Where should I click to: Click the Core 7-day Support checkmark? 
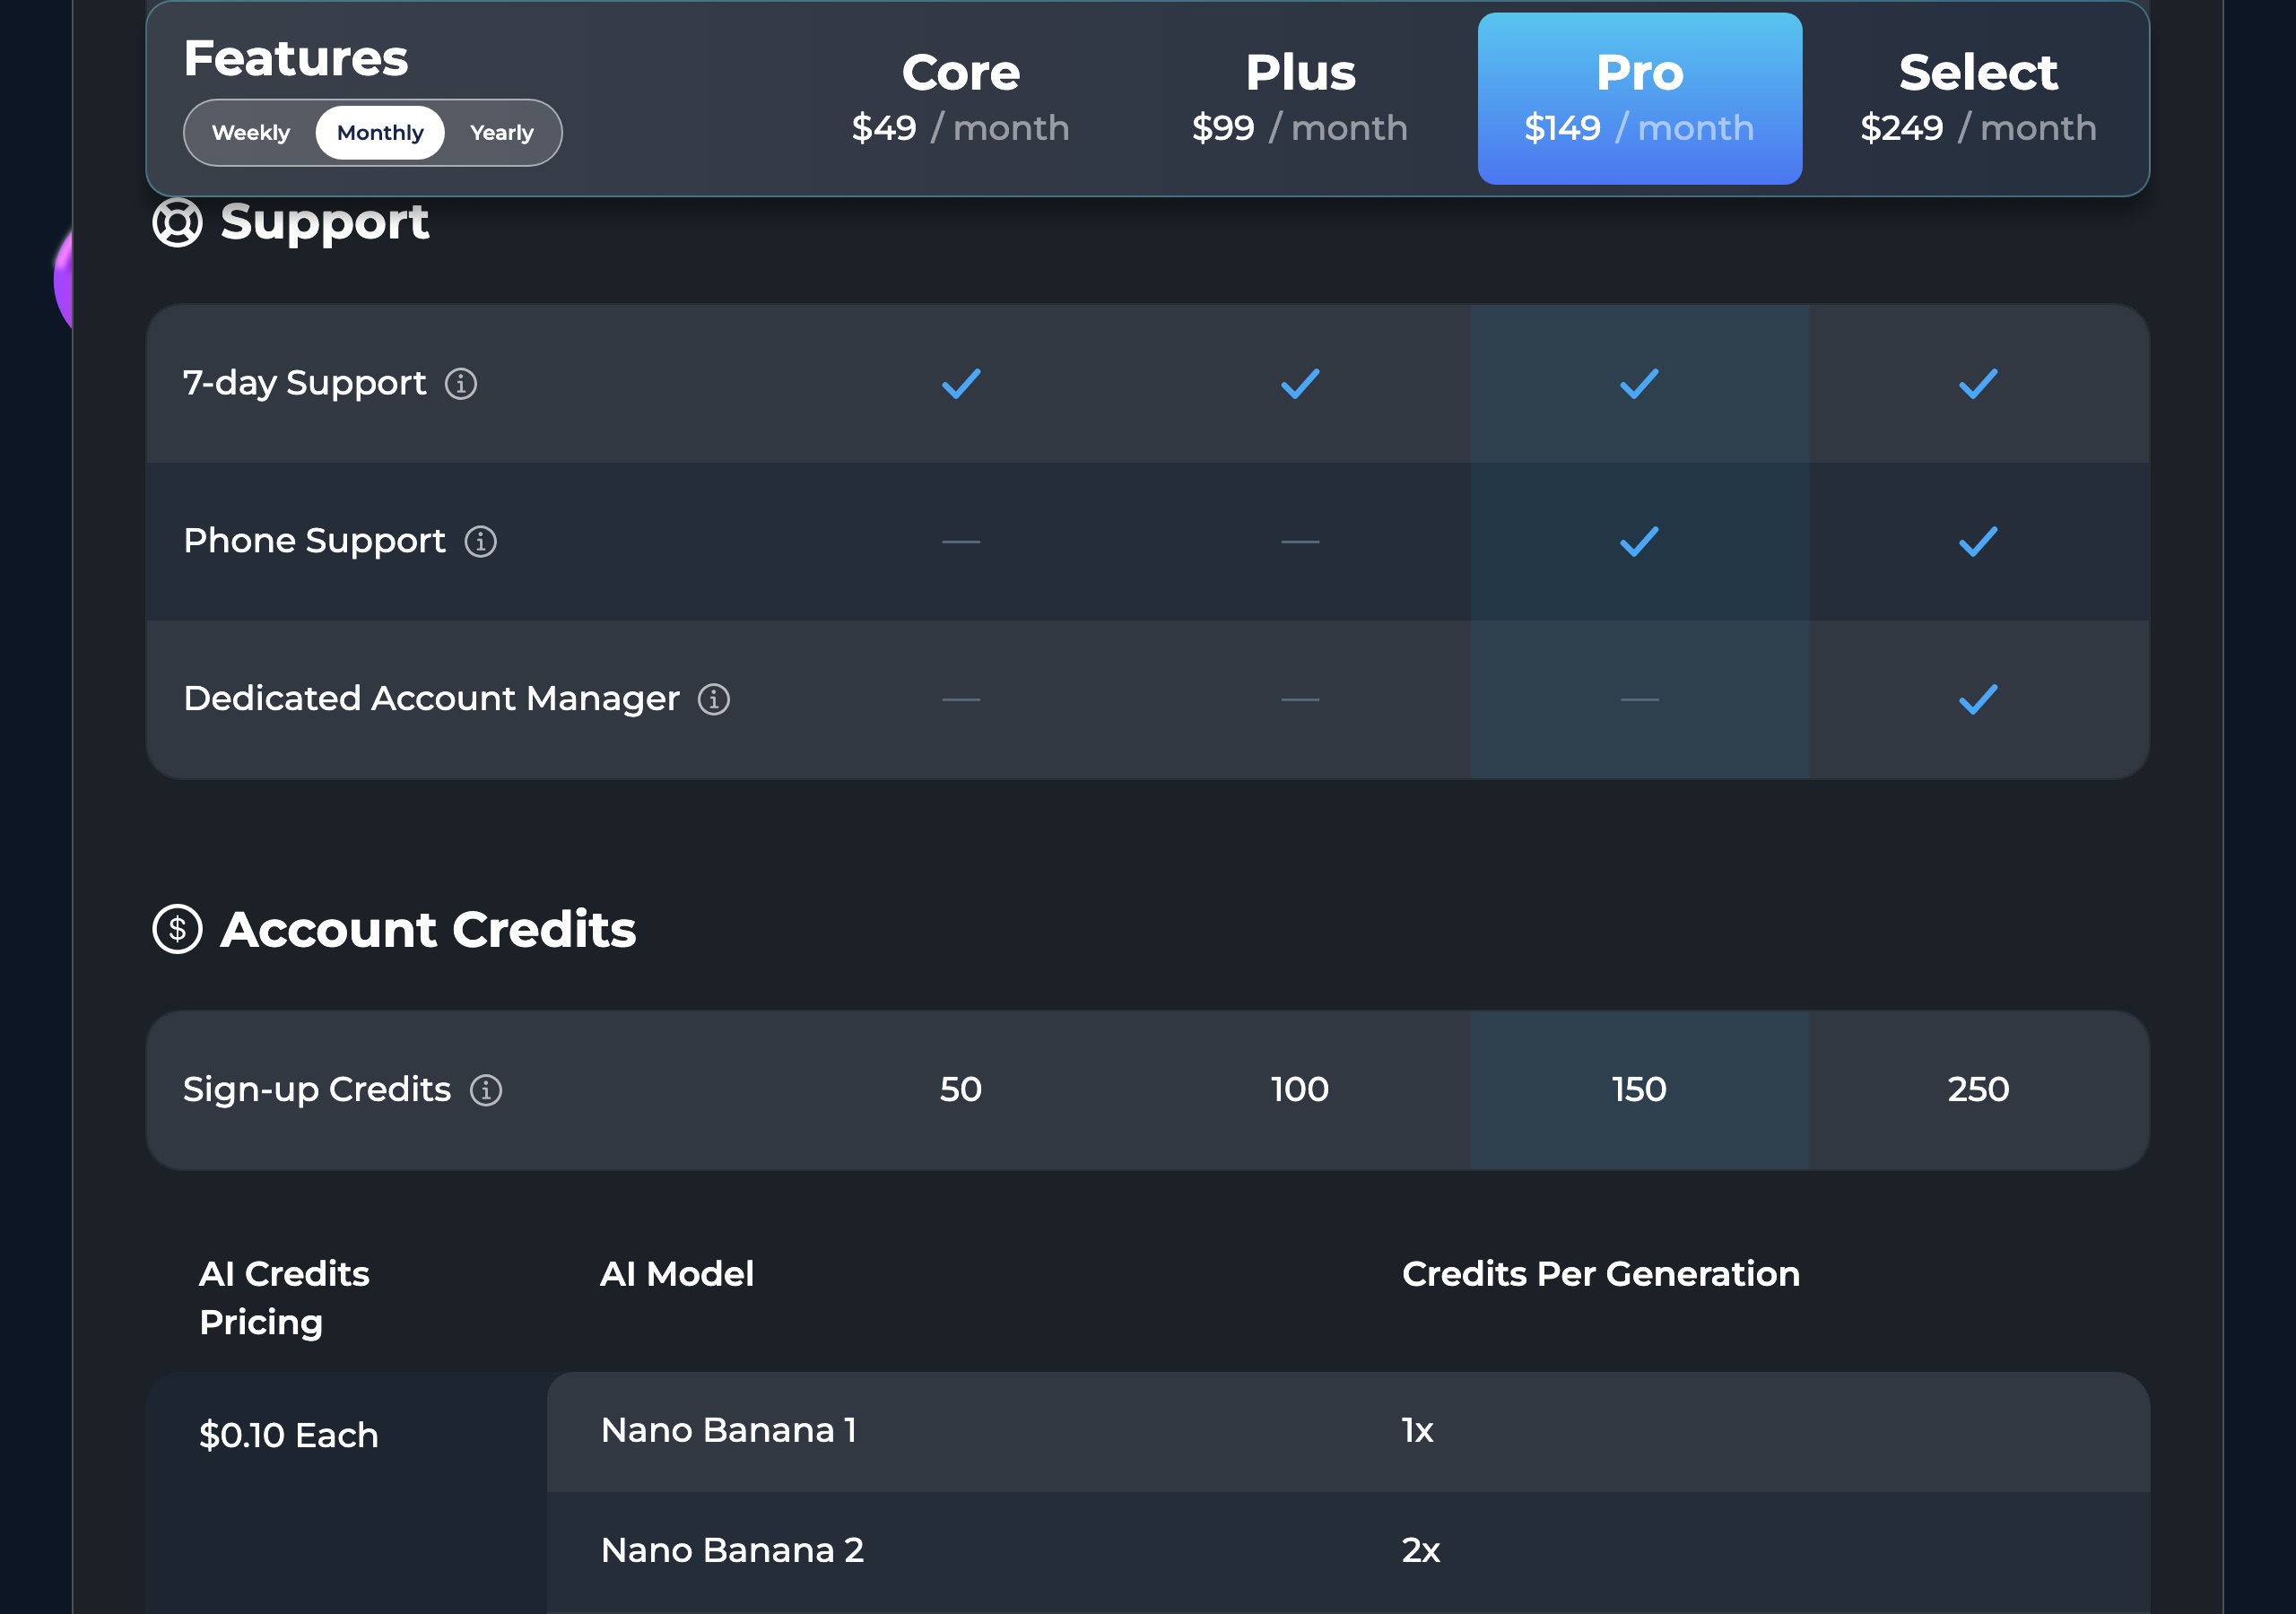tap(961, 384)
